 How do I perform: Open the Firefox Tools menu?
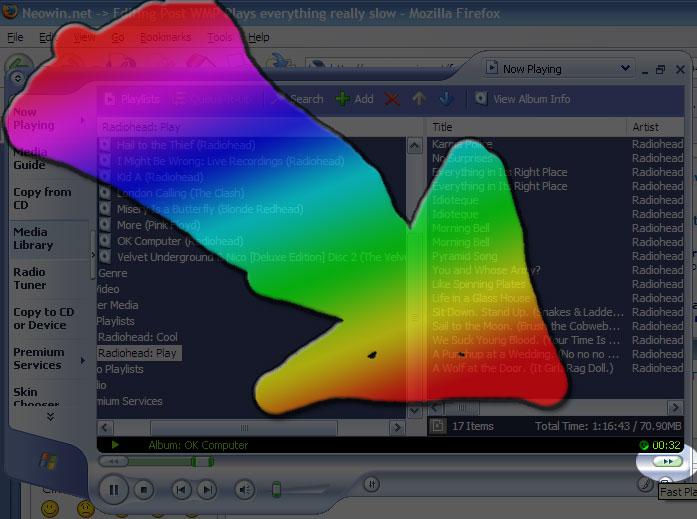click(220, 37)
